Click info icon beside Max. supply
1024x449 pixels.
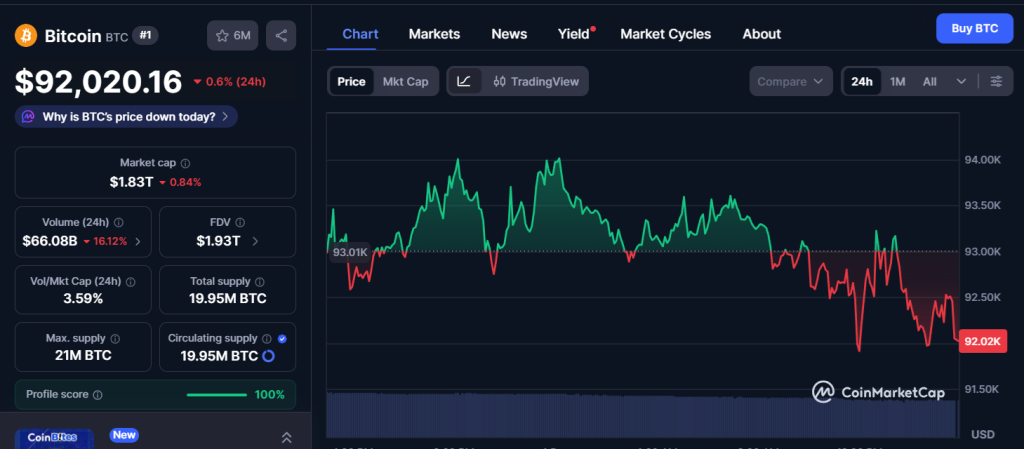click(x=115, y=339)
